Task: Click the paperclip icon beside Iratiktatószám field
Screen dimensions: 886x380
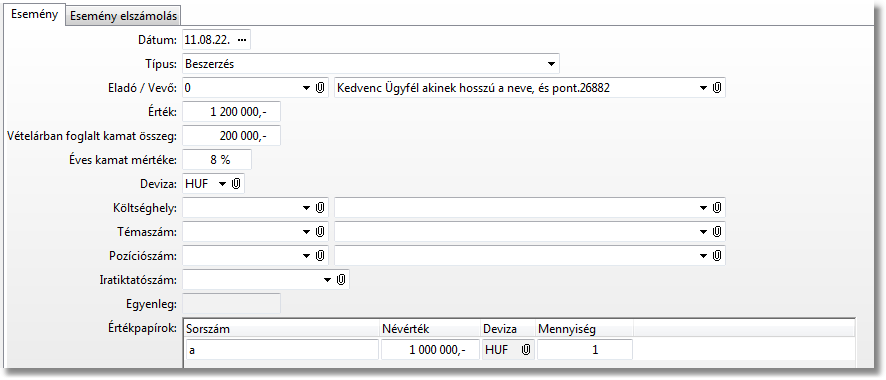Action: point(341,279)
